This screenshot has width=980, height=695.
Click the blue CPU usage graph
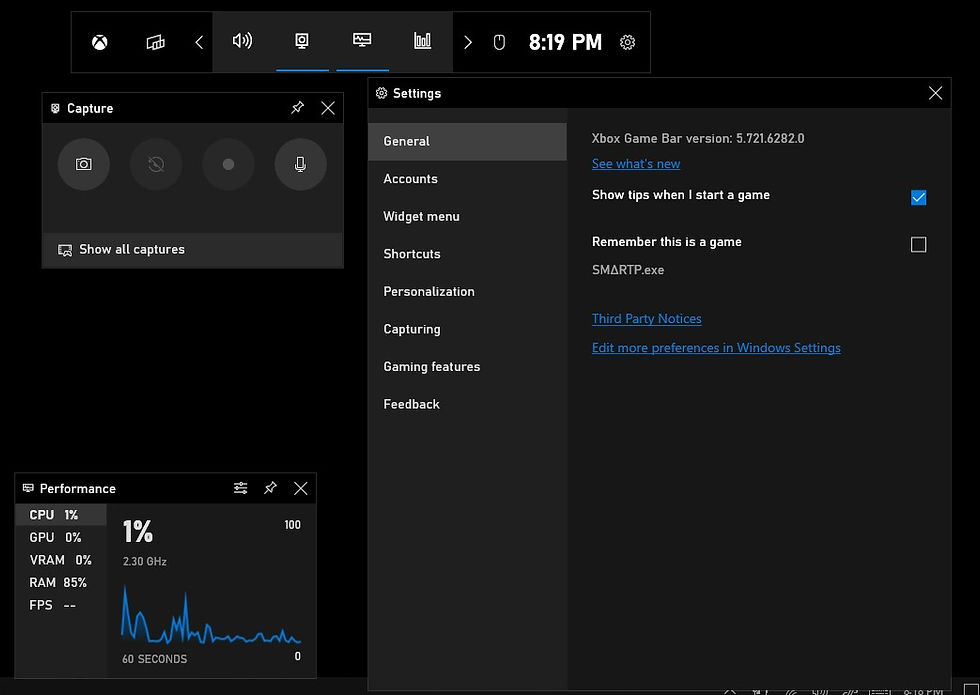point(211,616)
